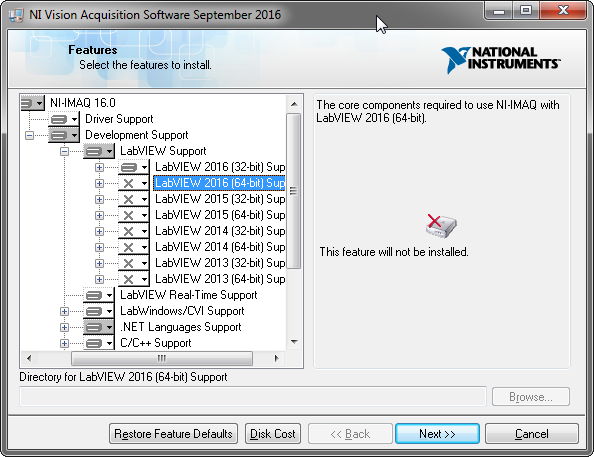Screen dimensions: 594x457
Task: Click the feature tree scroll down arrow
Action: coord(294,342)
